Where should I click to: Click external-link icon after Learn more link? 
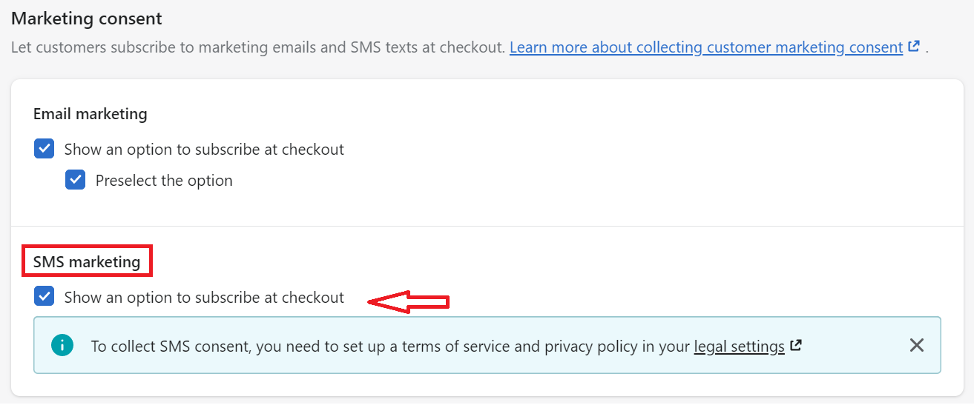click(913, 47)
